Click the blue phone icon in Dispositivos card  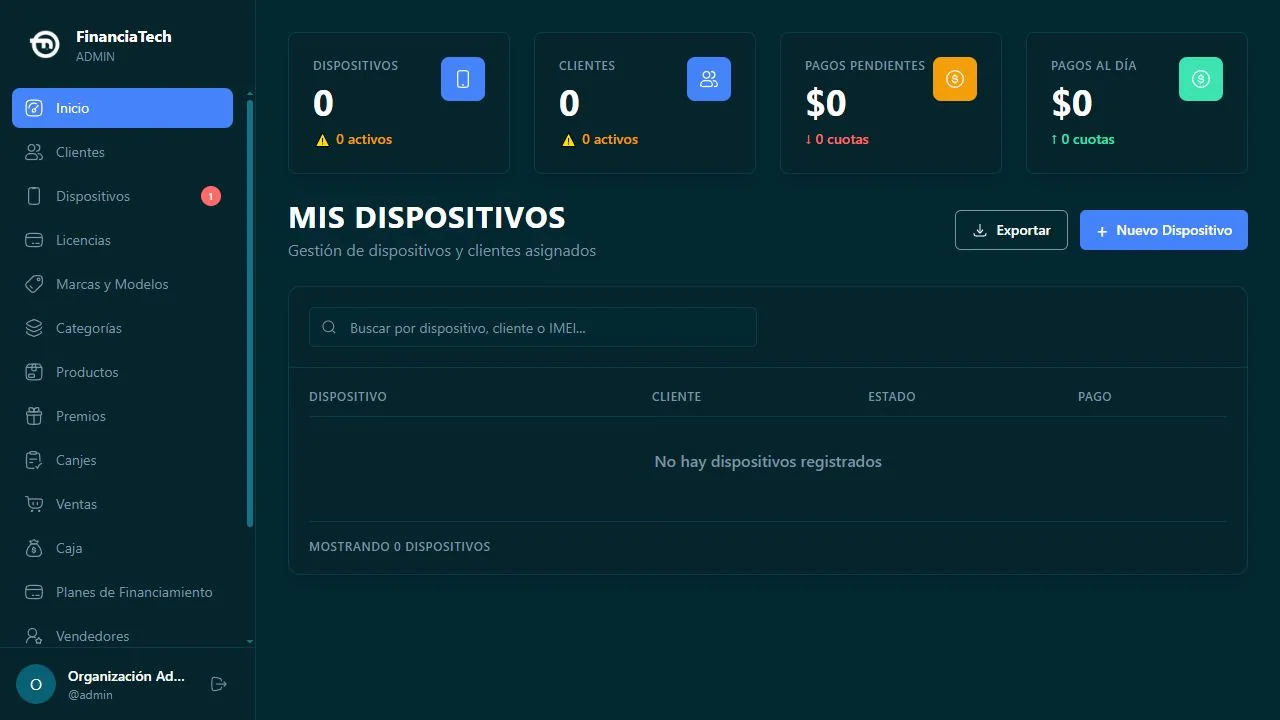coord(463,79)
